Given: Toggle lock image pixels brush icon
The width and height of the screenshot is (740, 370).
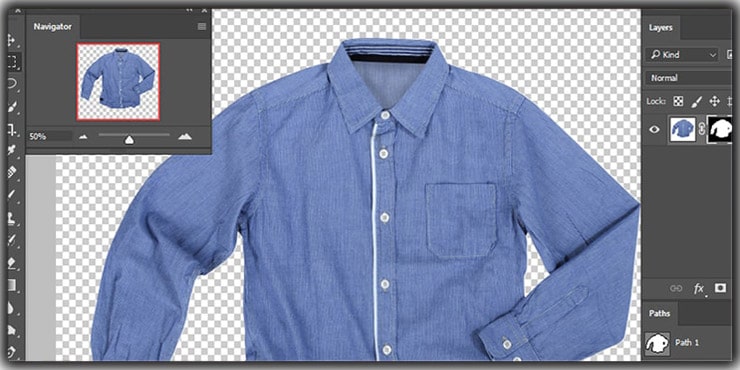Looking at the screenshot, I should [697, 101].
